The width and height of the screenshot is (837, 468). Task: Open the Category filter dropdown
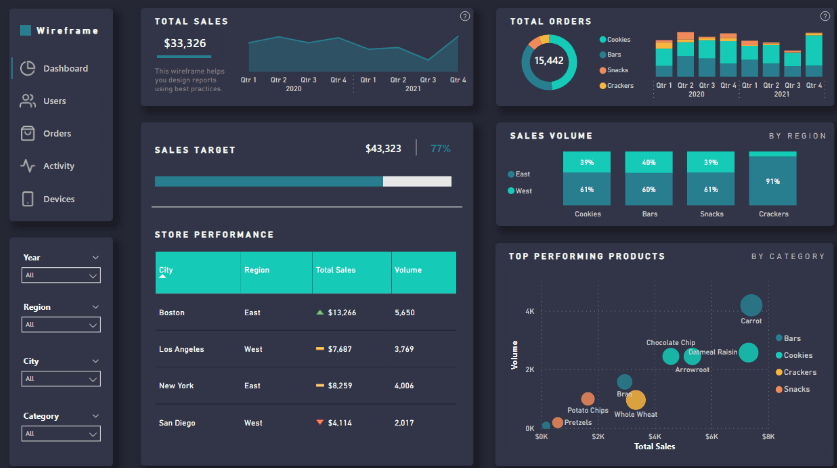tap(62, 434)
